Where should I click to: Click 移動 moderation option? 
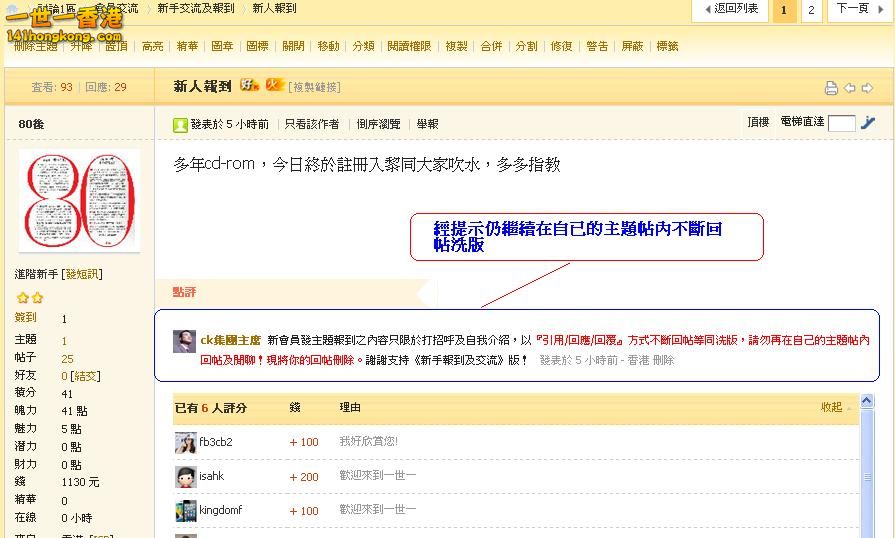328,46
